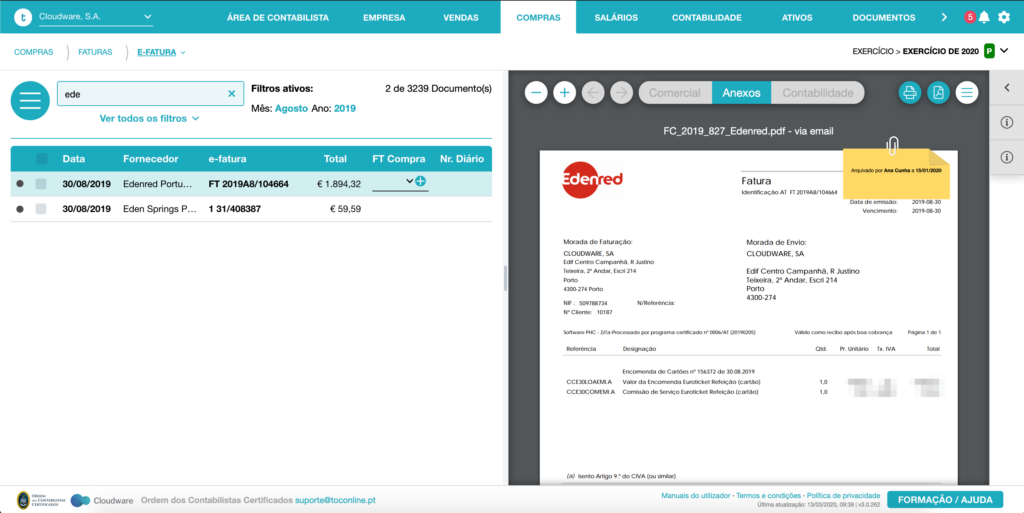Image resolution: width=1024 pixels, height=513 pixels.
Task: Open settings gear in top bar
Action: (x=1004, y=18)
